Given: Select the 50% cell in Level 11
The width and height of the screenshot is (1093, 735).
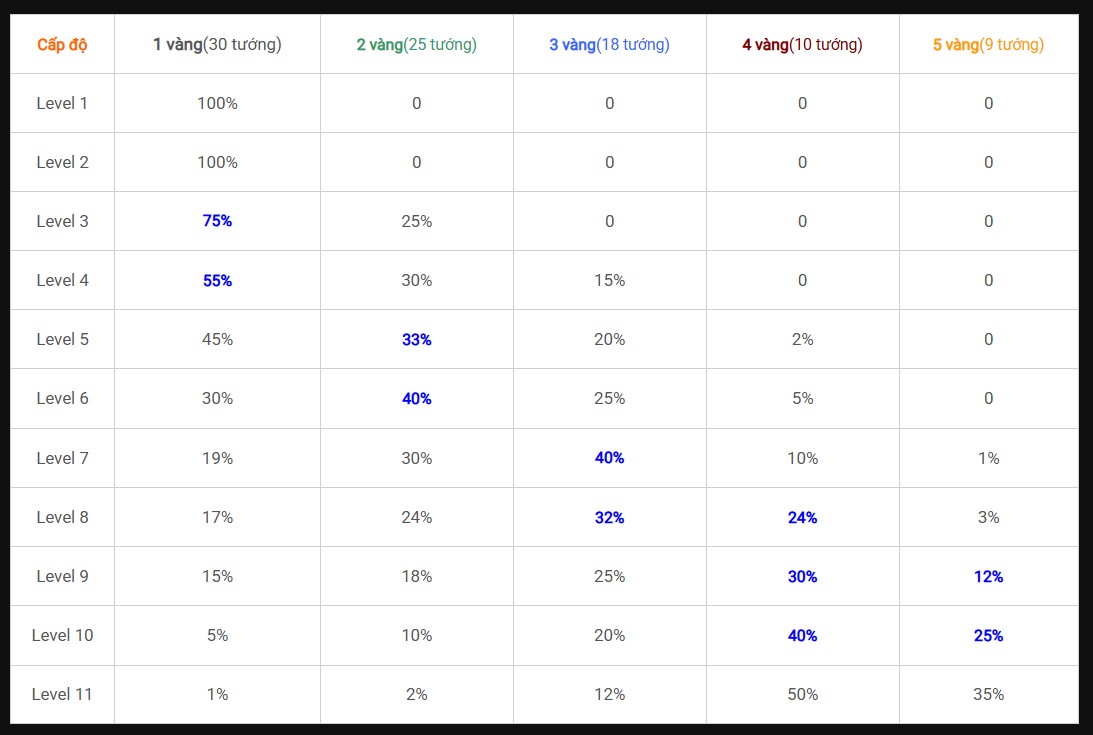Looking at the screenshot, I should [x=802, y=694].
